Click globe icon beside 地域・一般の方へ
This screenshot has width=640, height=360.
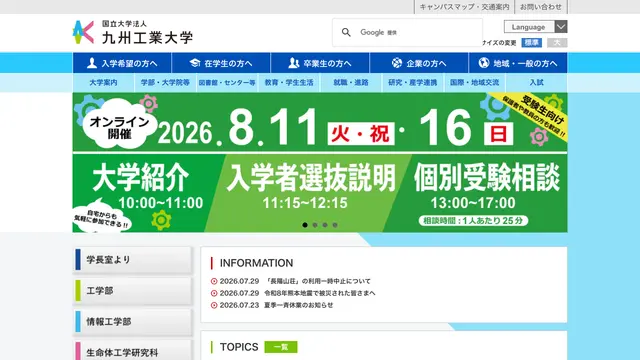coord(484,63)
